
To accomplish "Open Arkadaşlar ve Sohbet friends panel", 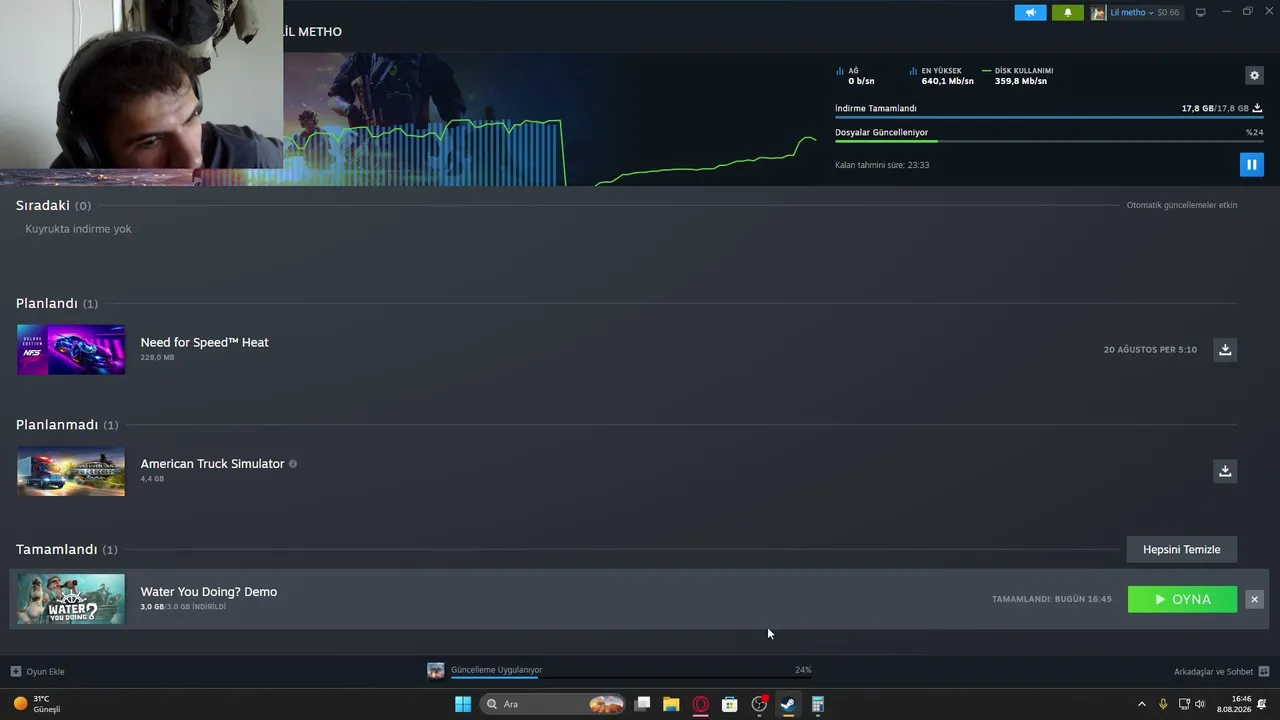I will click(x=1221, y=672).
